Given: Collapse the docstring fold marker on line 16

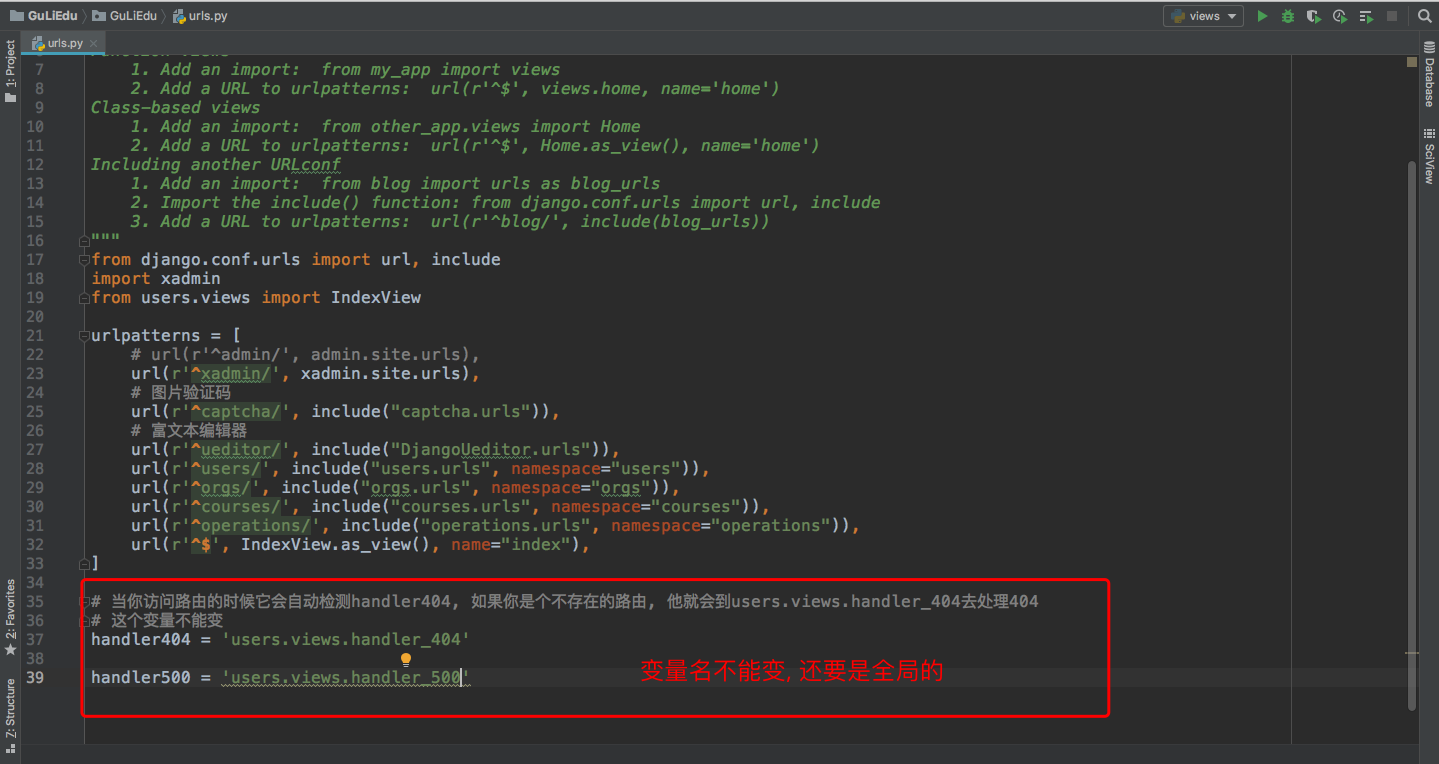Looking at the screenshot, I should pos(84,240).
